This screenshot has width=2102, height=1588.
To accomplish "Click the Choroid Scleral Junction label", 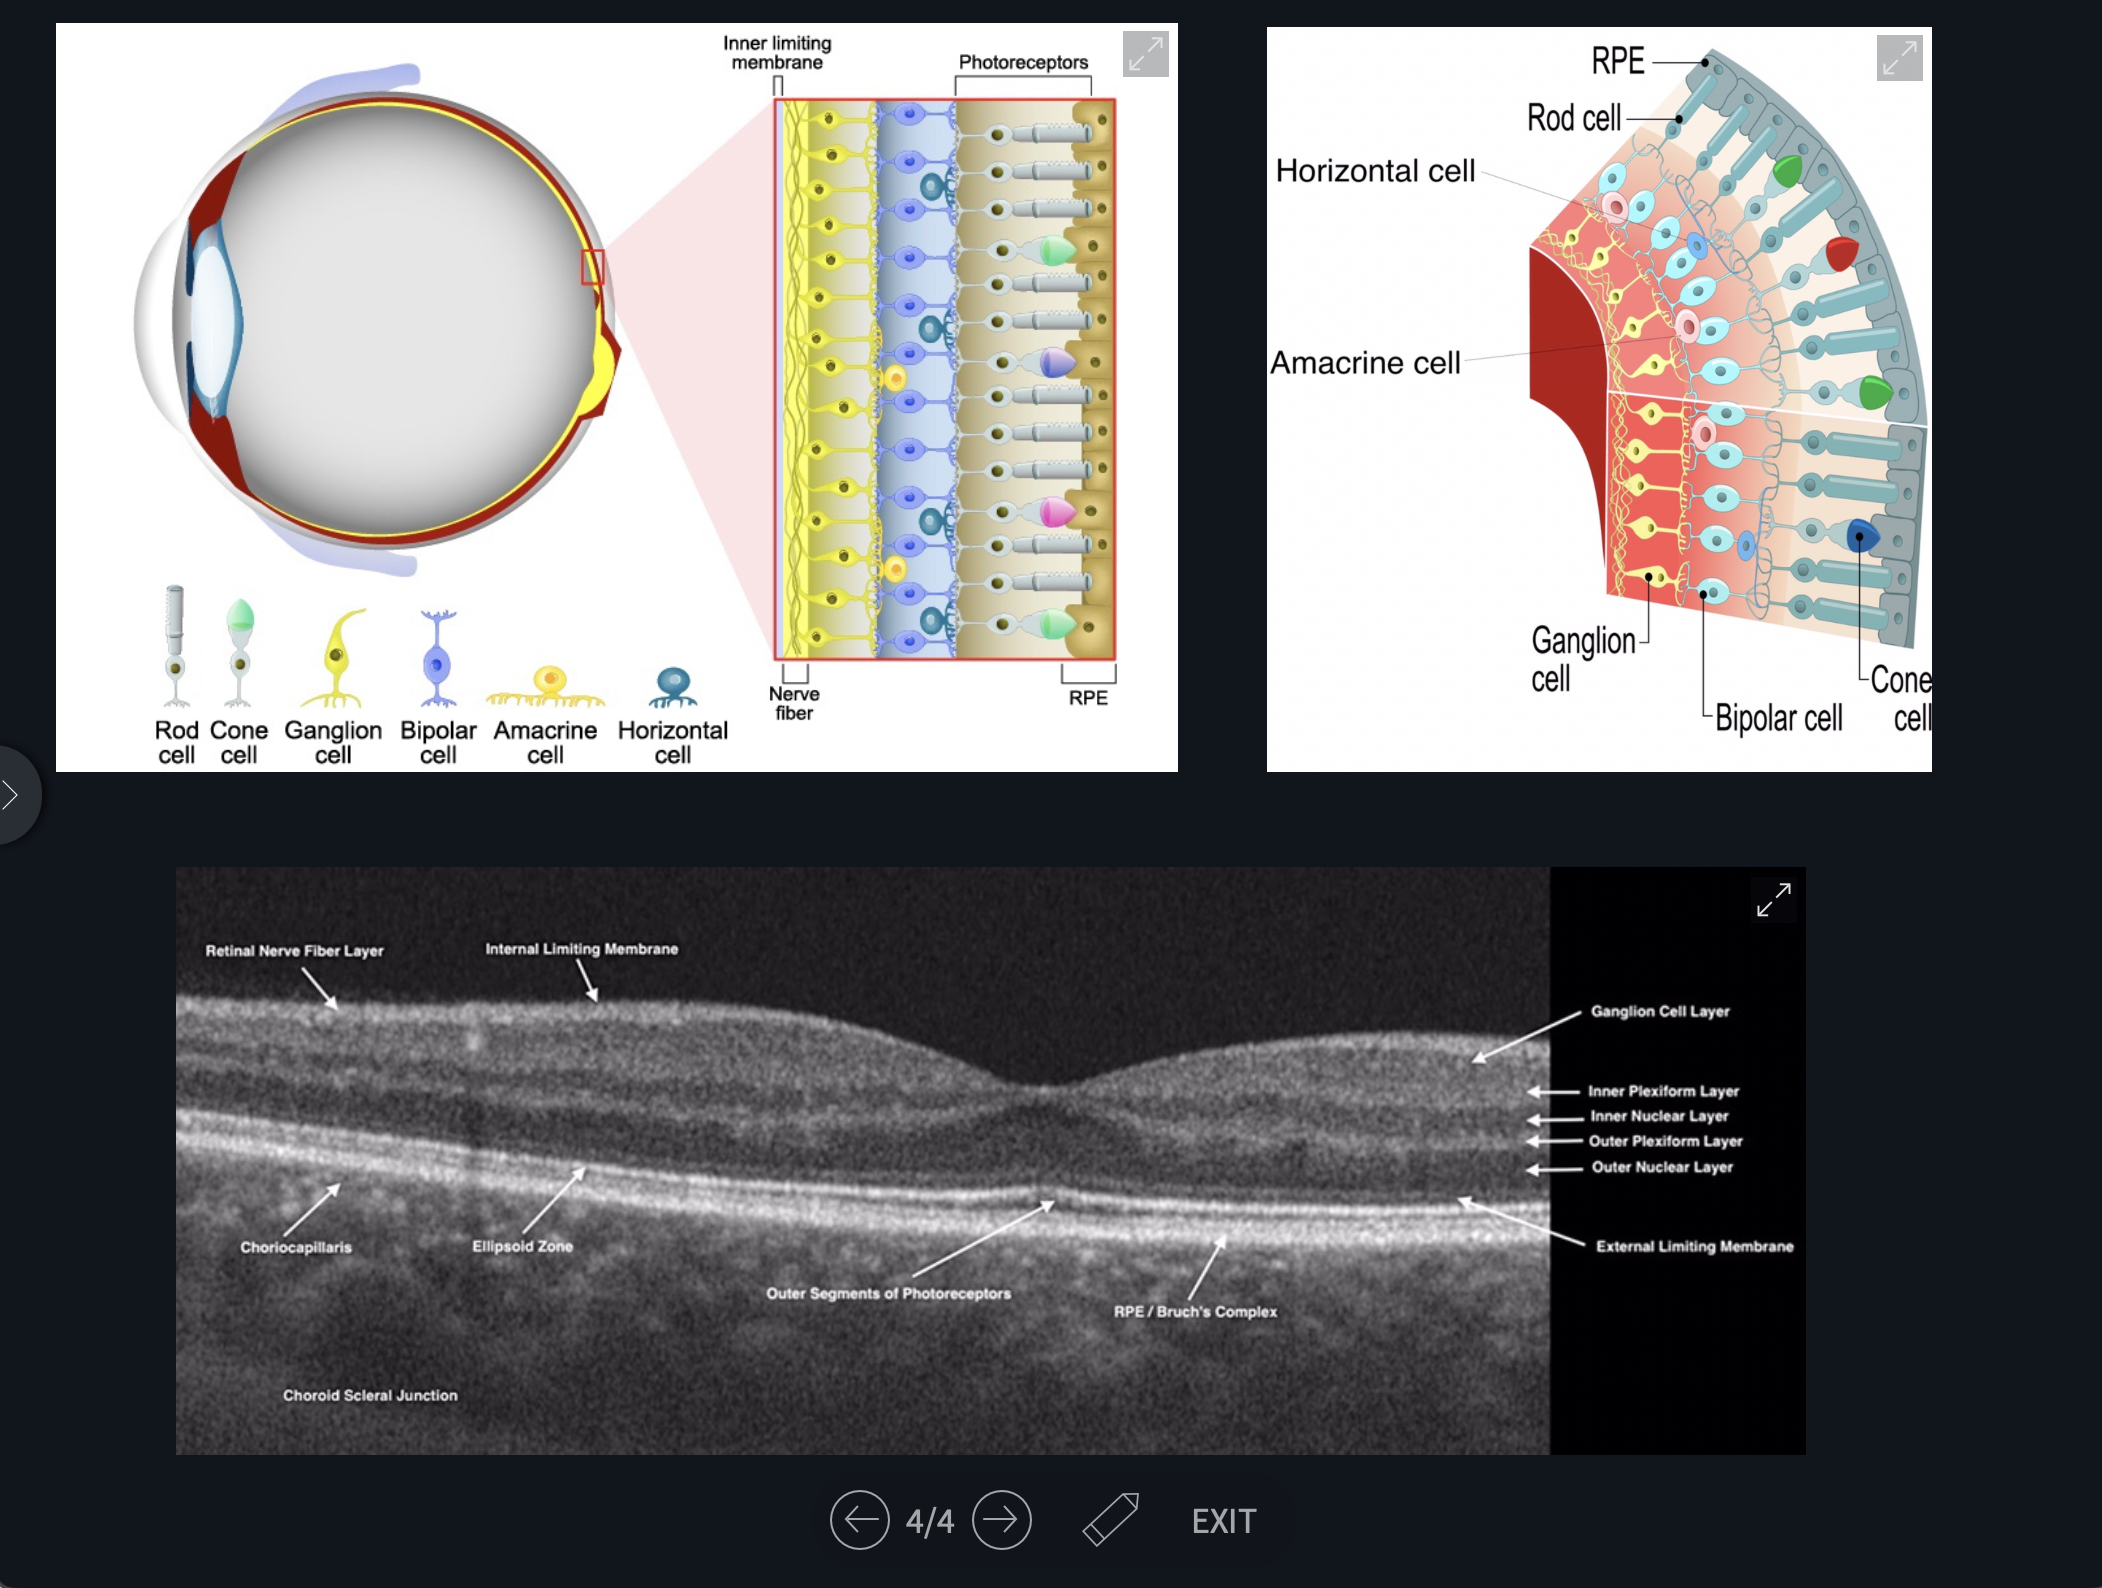I will pos(370,1395).
